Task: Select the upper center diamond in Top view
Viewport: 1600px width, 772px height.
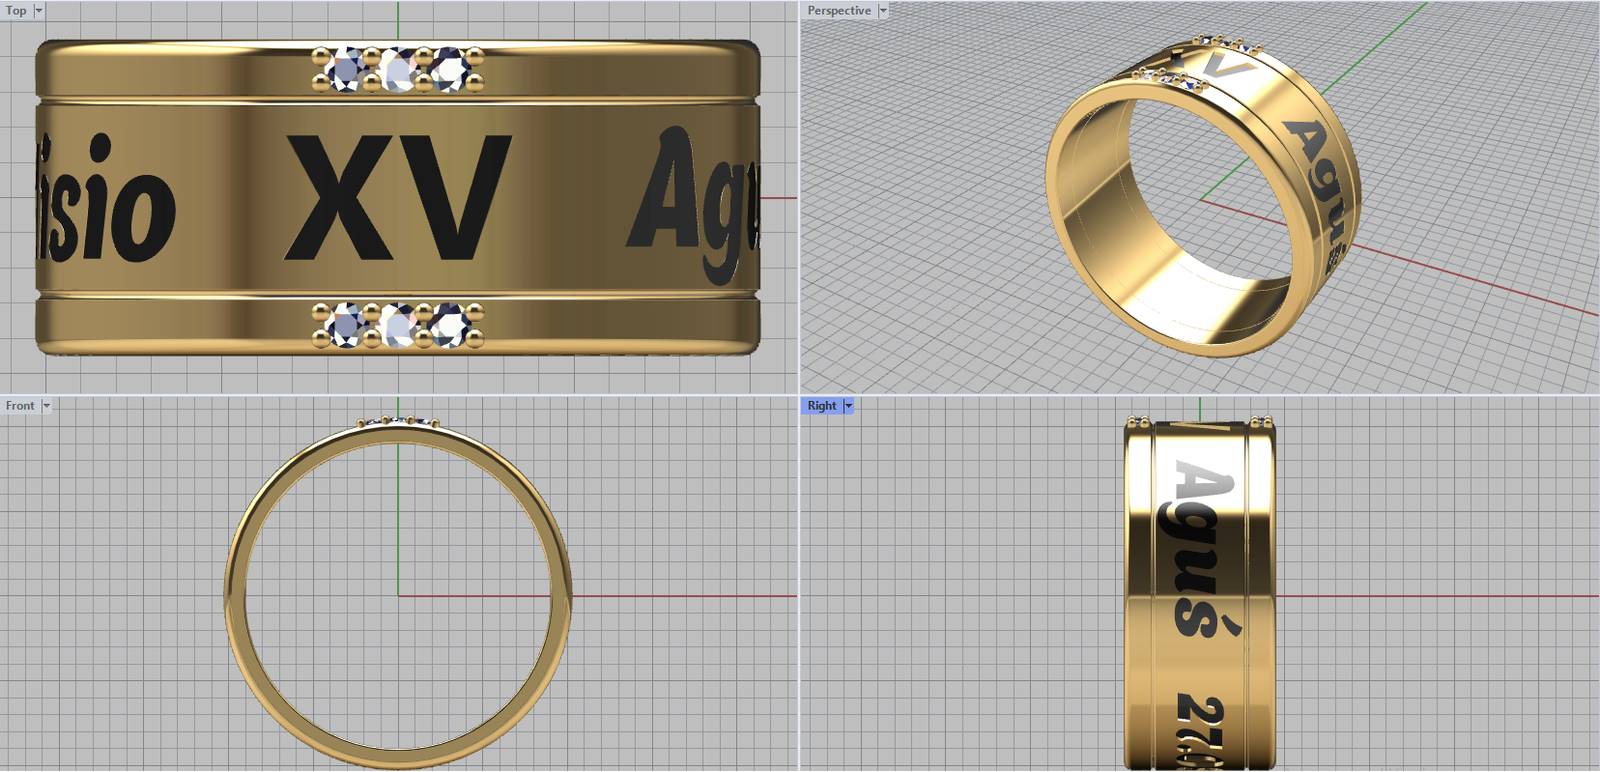Action: (398, 69)
